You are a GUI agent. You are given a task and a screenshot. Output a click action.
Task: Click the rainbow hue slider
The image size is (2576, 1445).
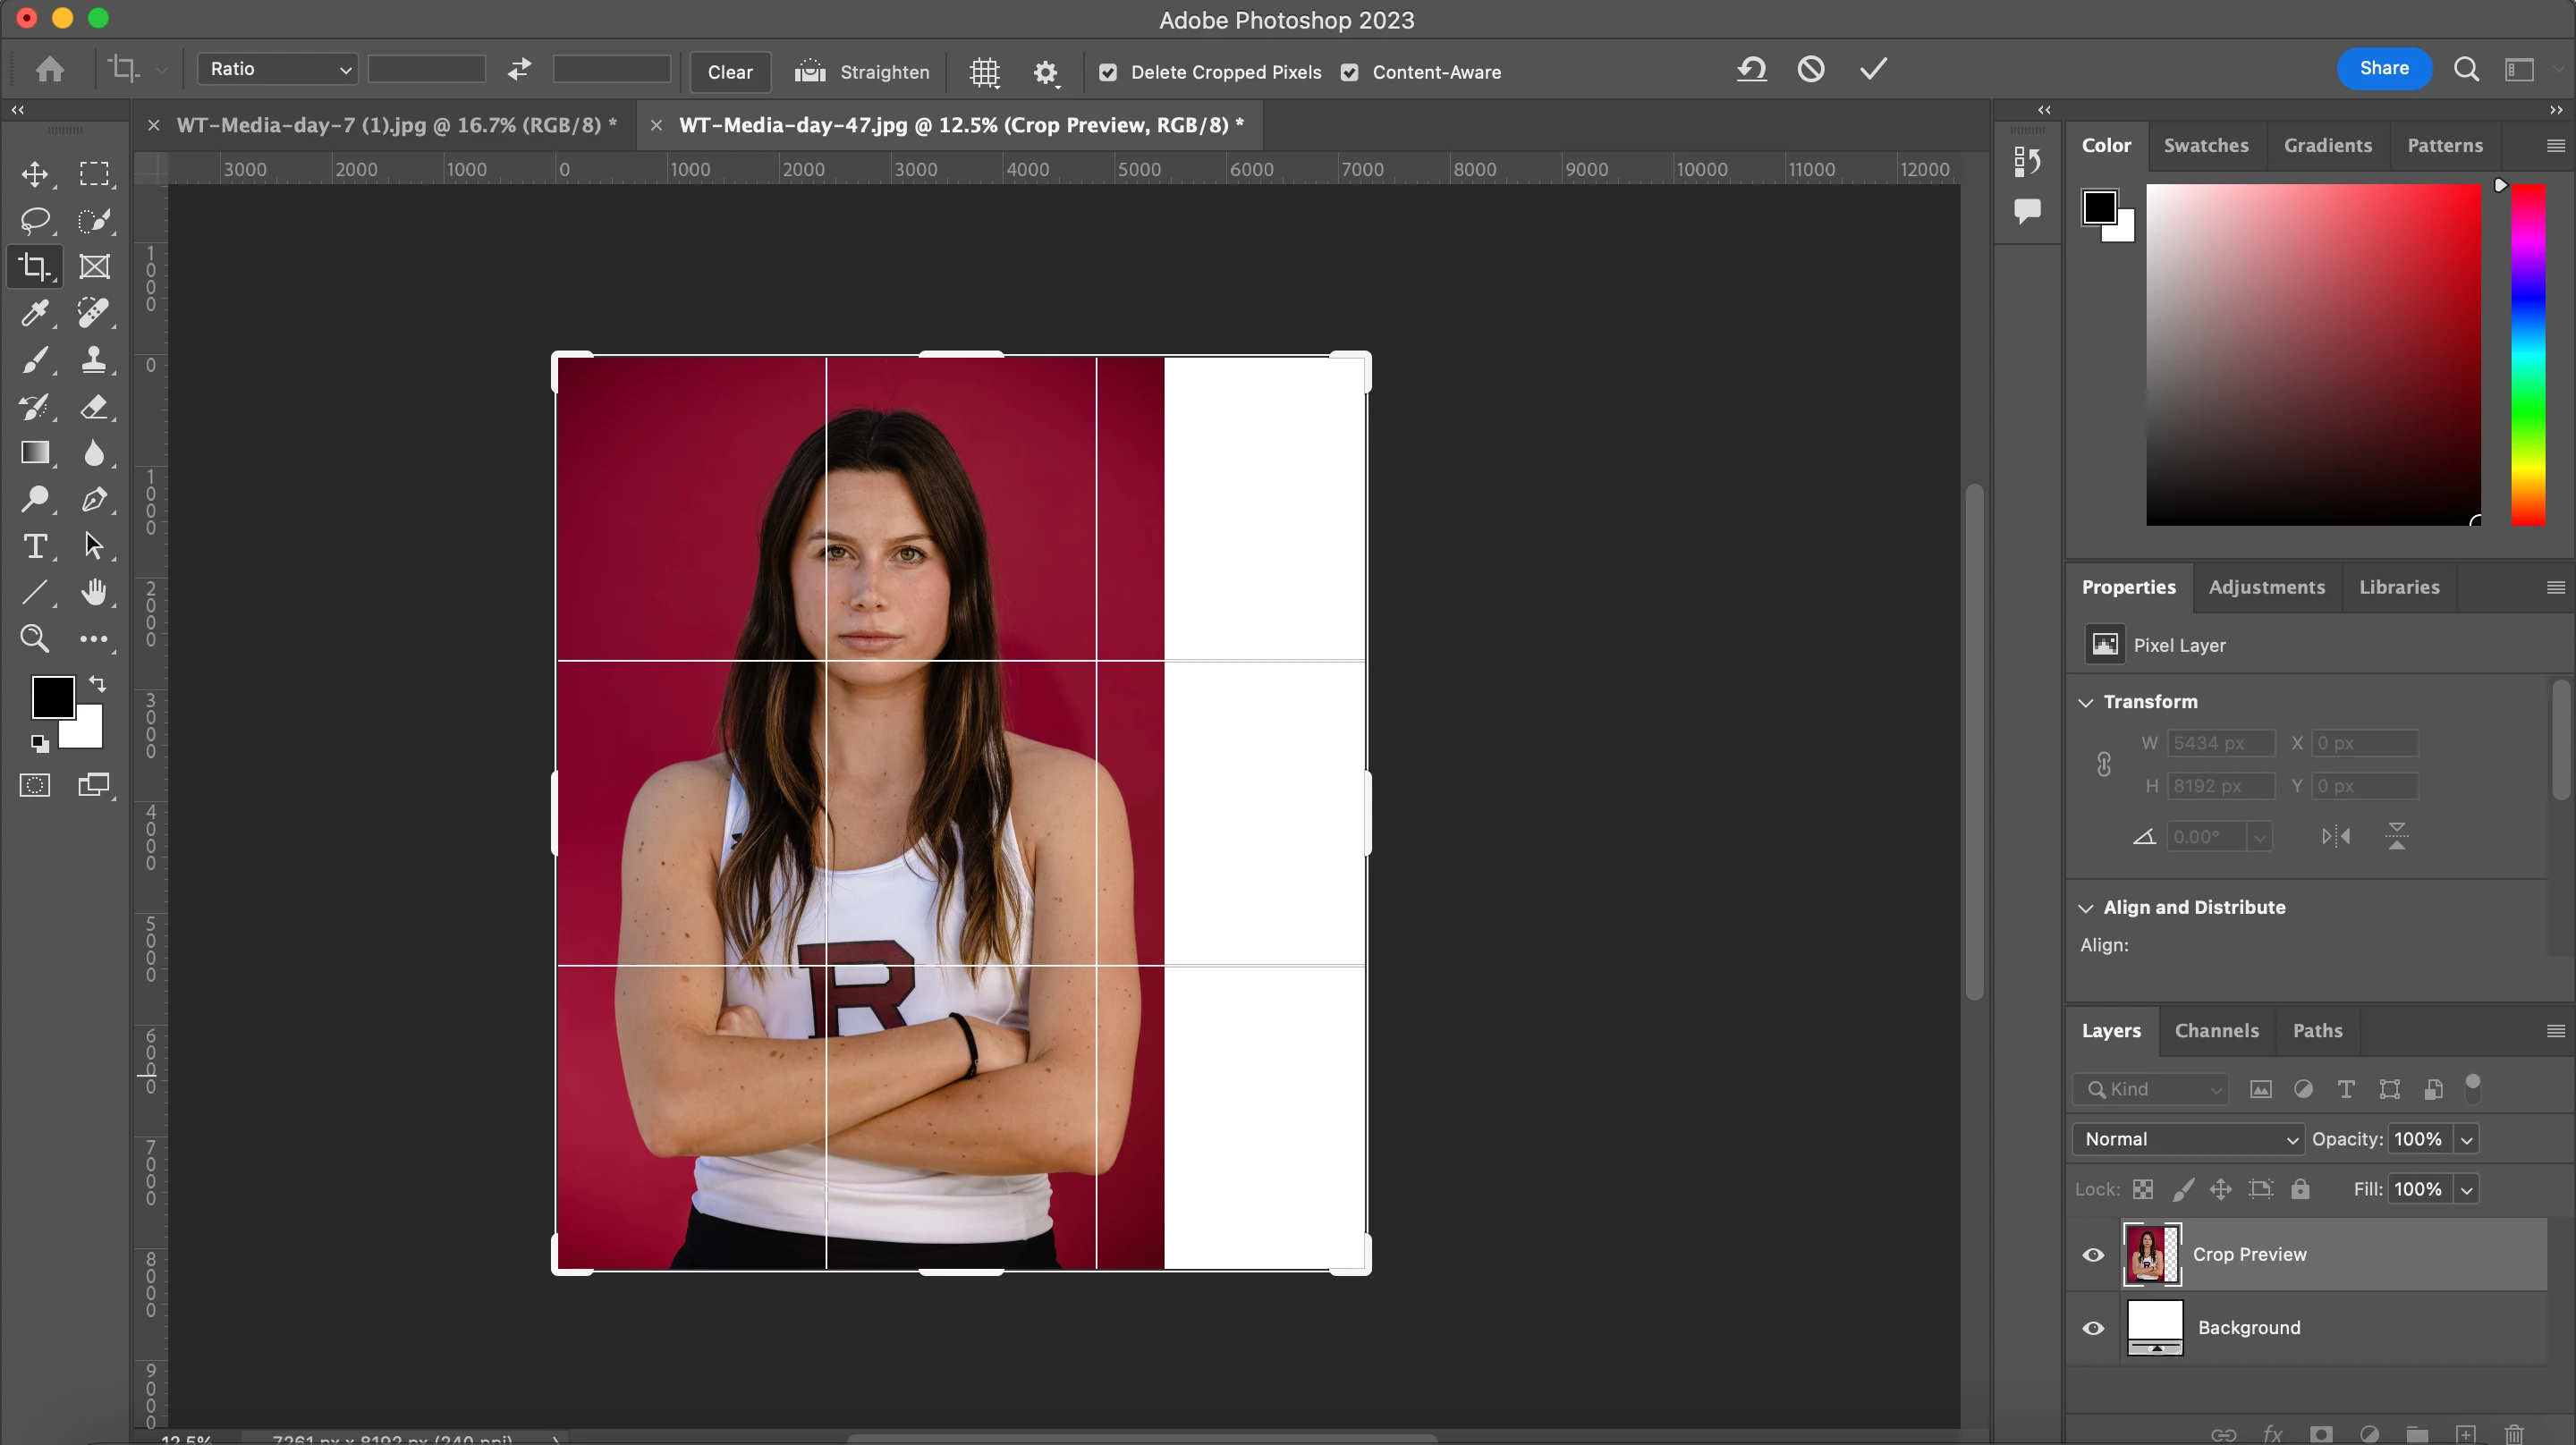click(2527, 355)
